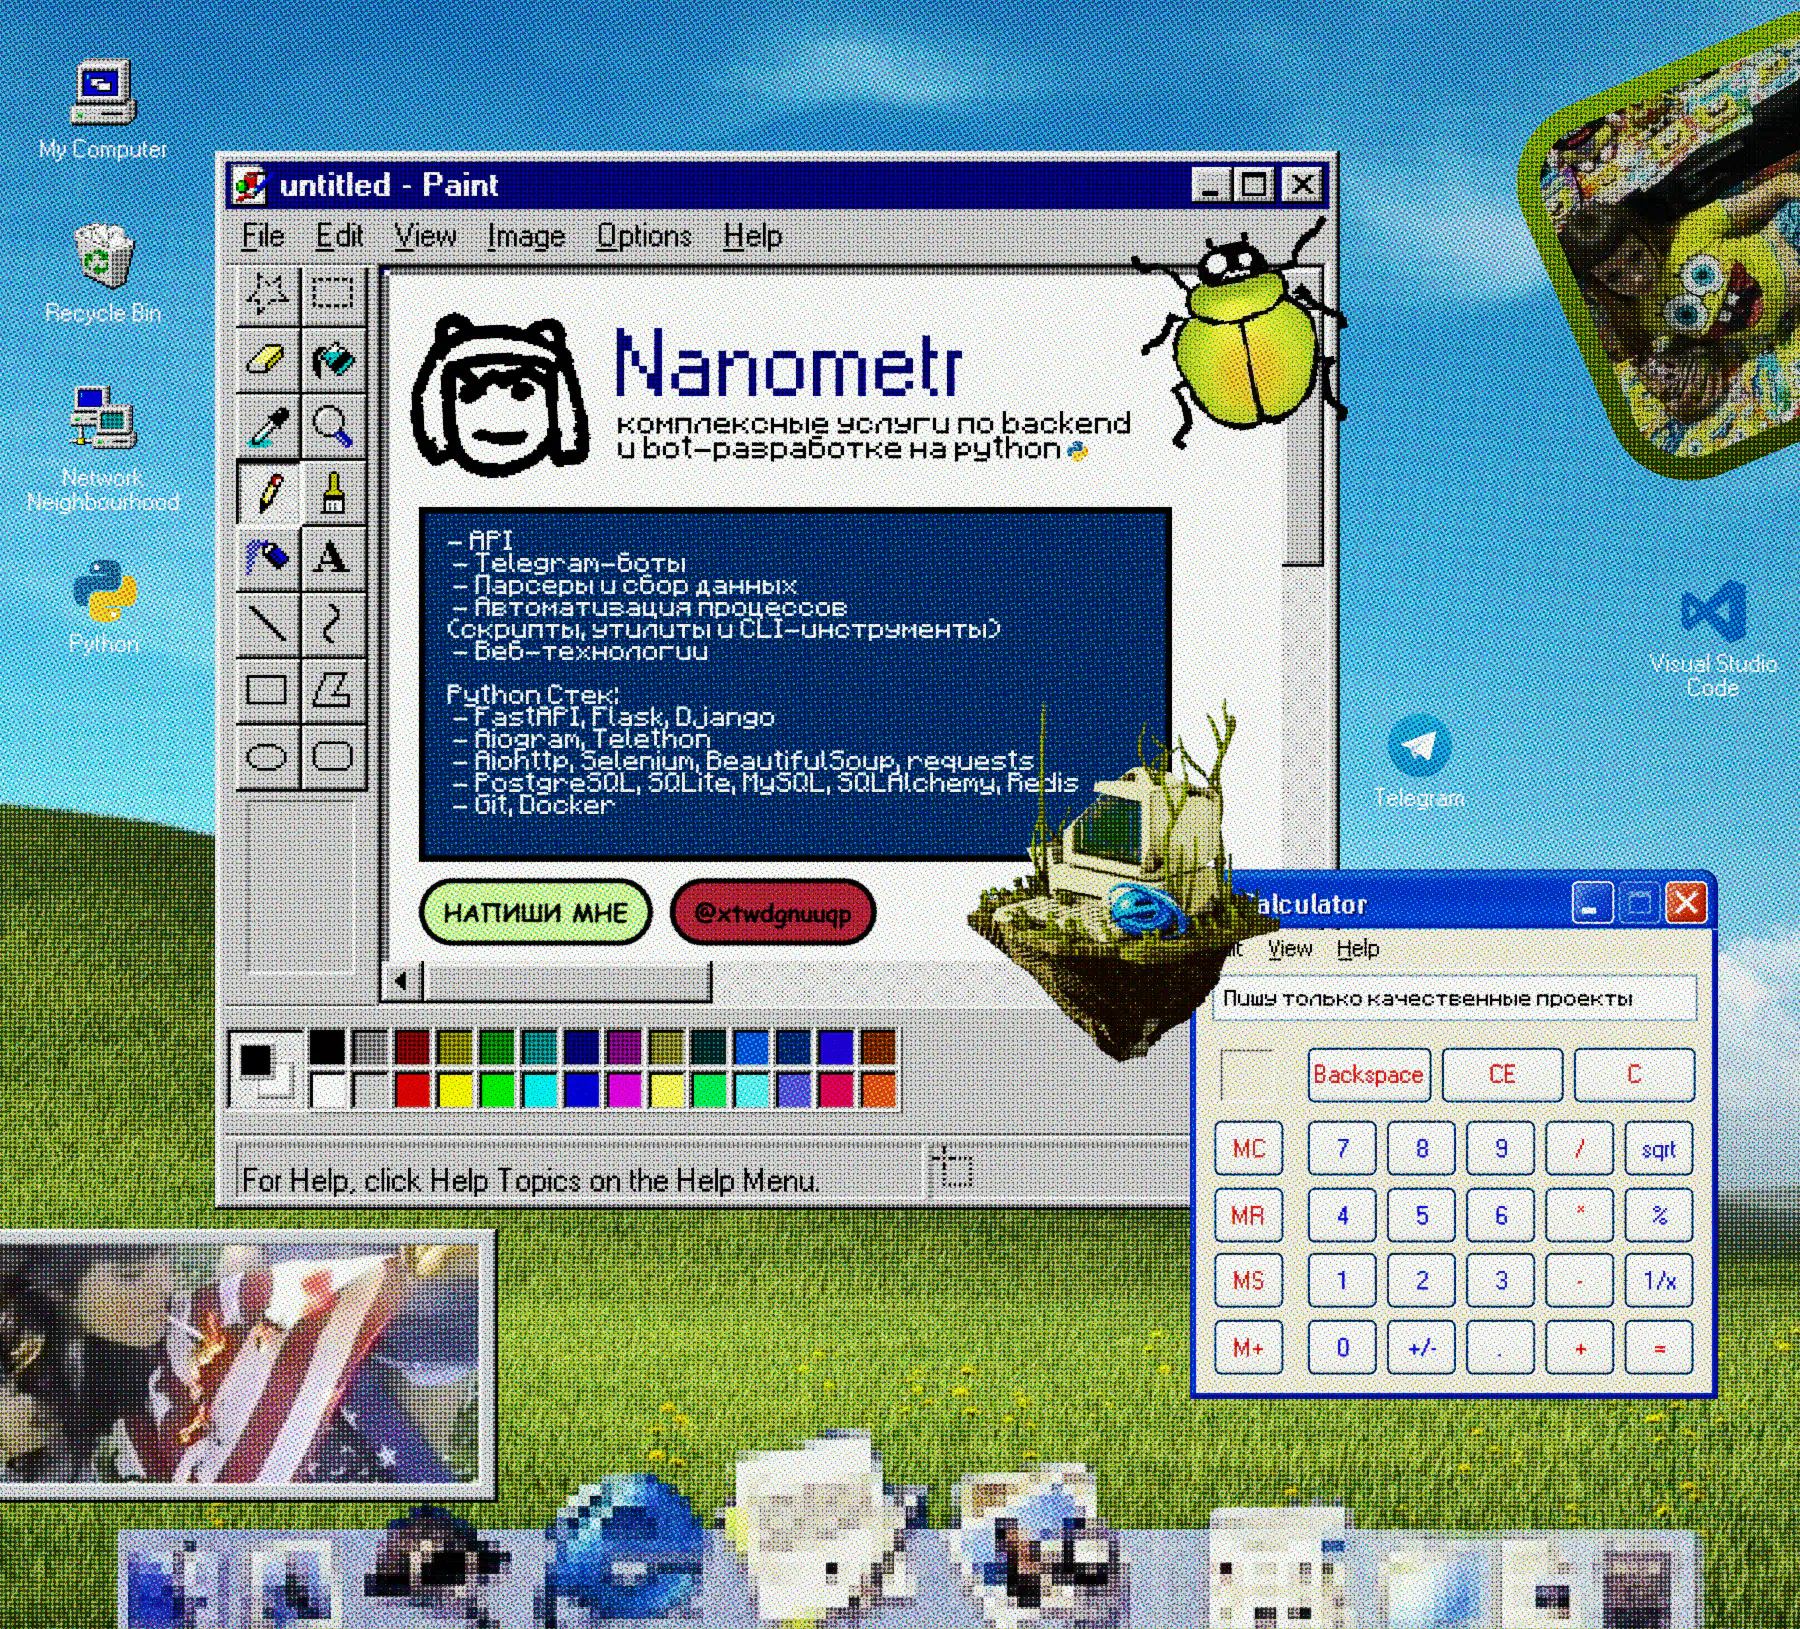Open the Recycle Bin icon
Viewport: 1800px width, 1629px height.
102,258
